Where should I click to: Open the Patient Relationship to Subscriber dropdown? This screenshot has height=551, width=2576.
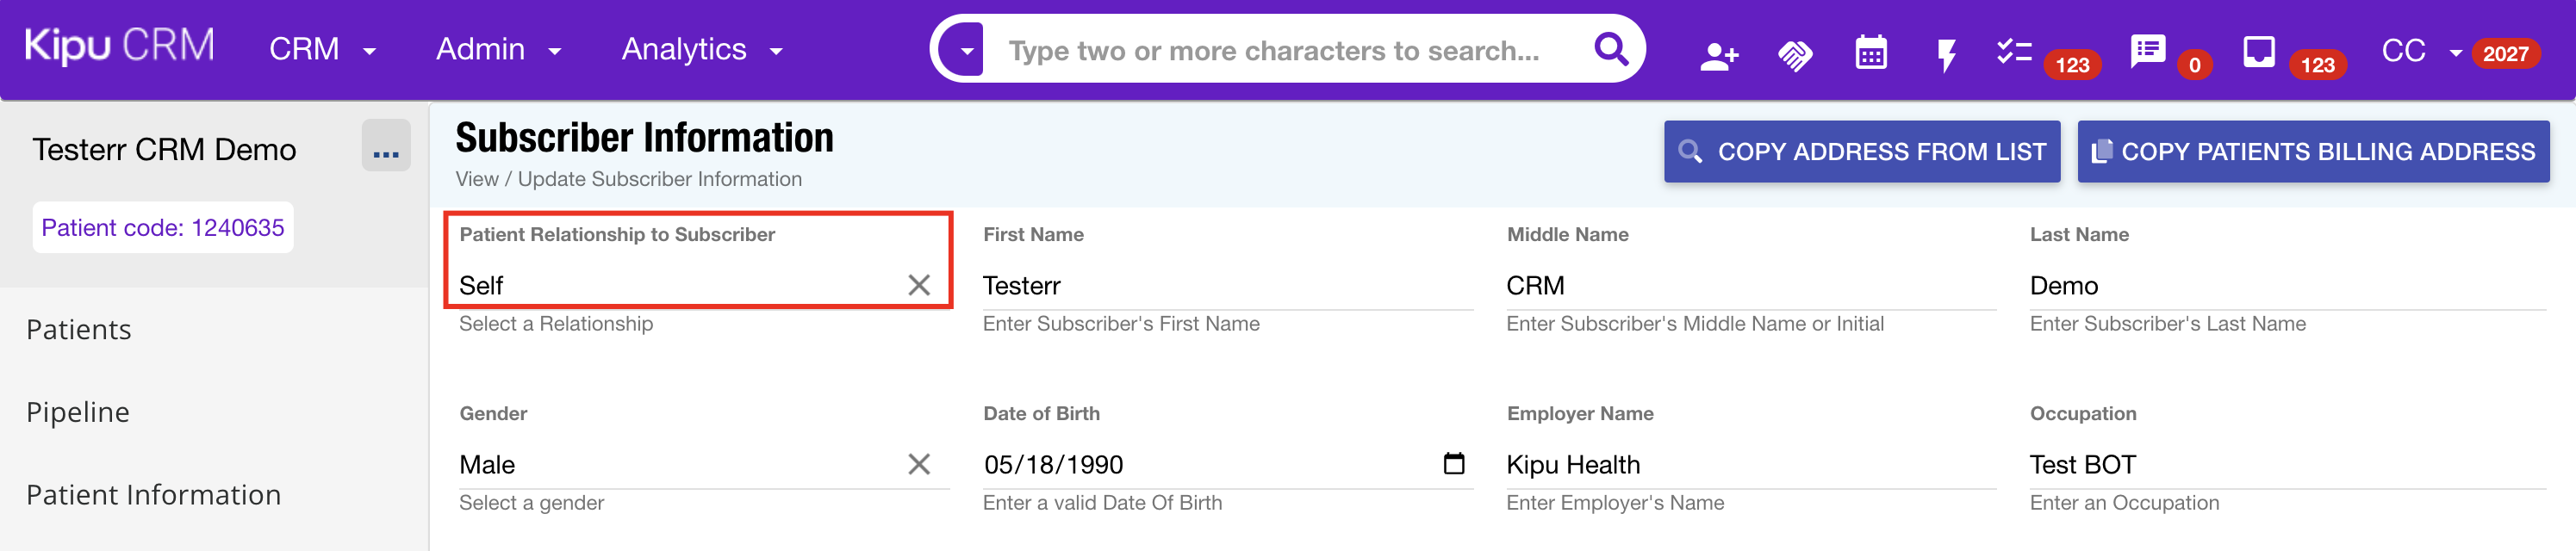(680, 285)
